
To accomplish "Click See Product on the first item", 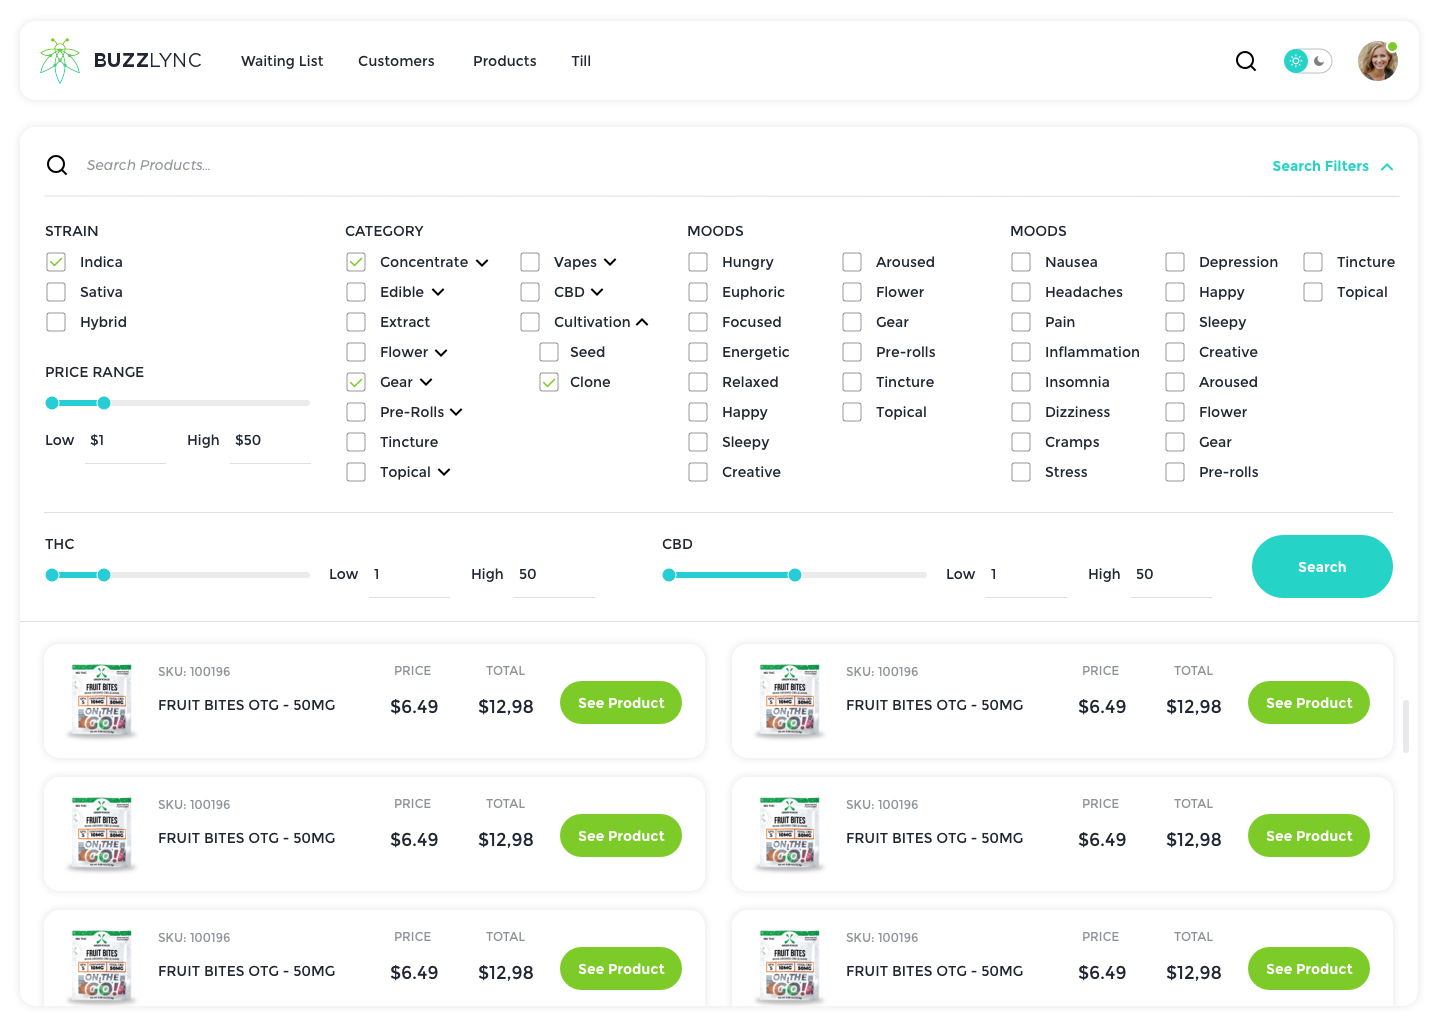I will click(620, 703).
